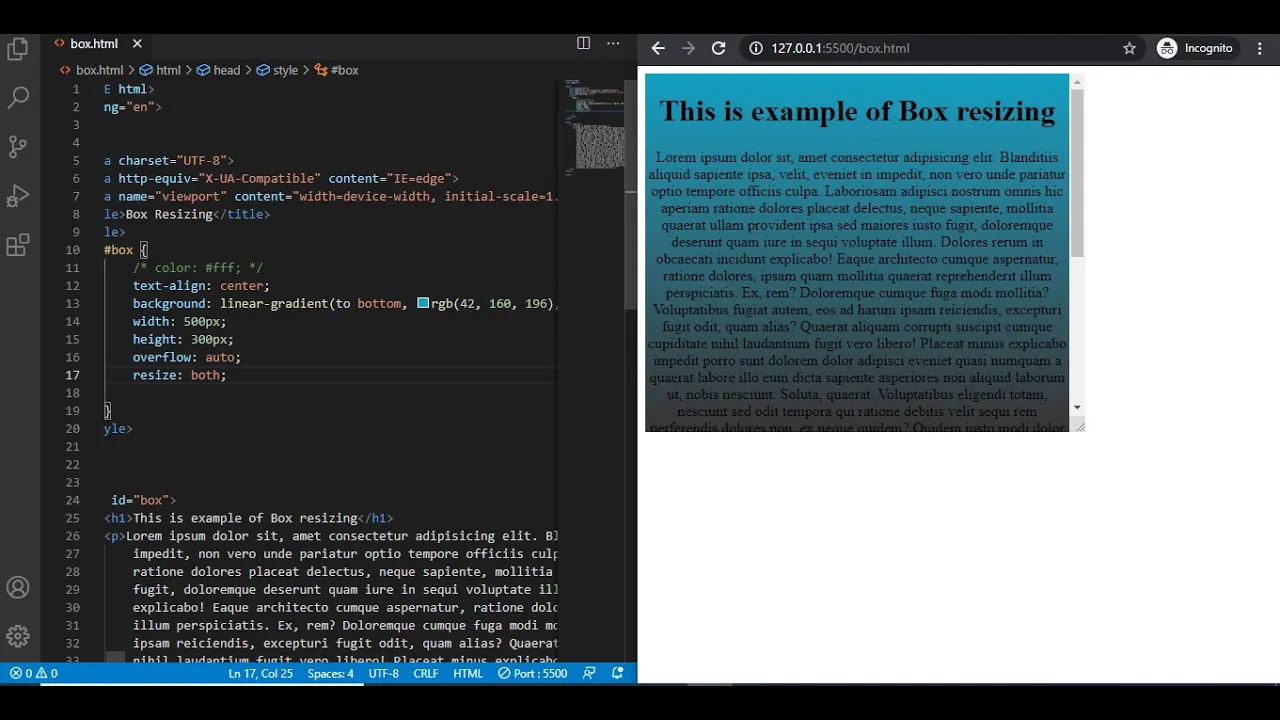The height and width of the screenshot is (720, 1280).
Task: Click Spaces: 4 indentation setting
Action: 331,673
